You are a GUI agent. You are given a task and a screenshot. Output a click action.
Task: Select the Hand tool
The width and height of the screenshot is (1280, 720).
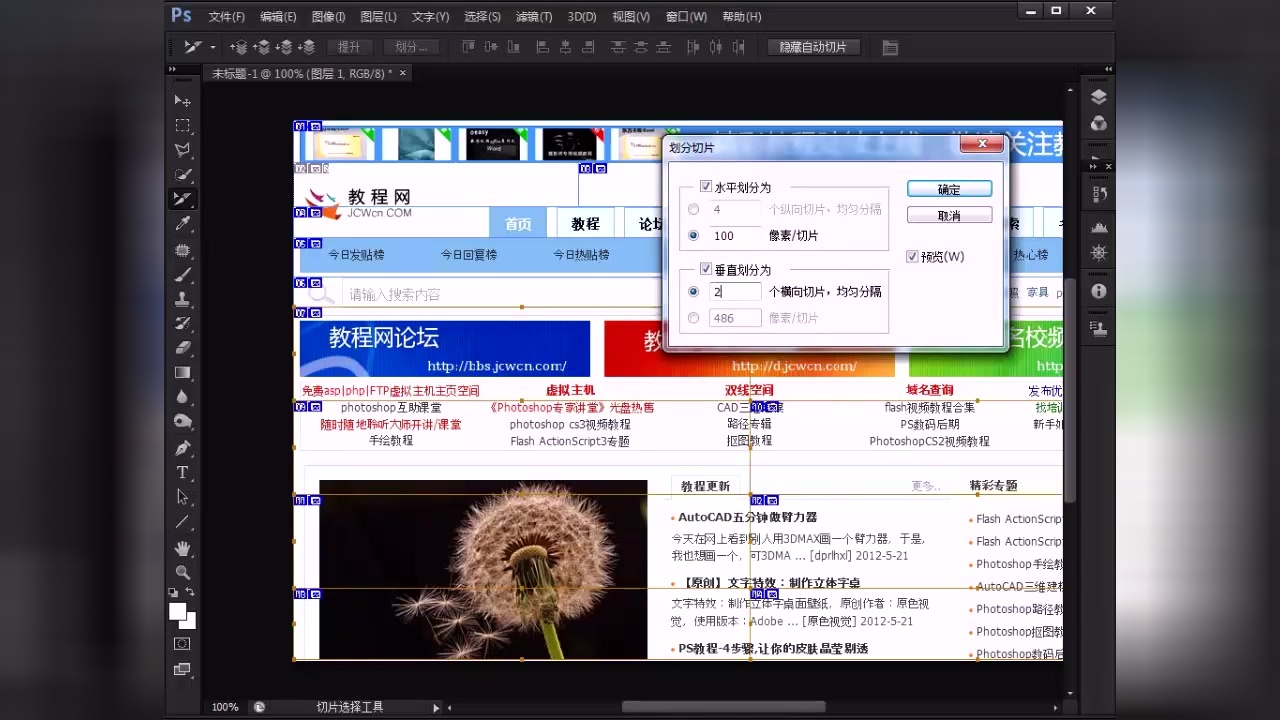[182, 548]
